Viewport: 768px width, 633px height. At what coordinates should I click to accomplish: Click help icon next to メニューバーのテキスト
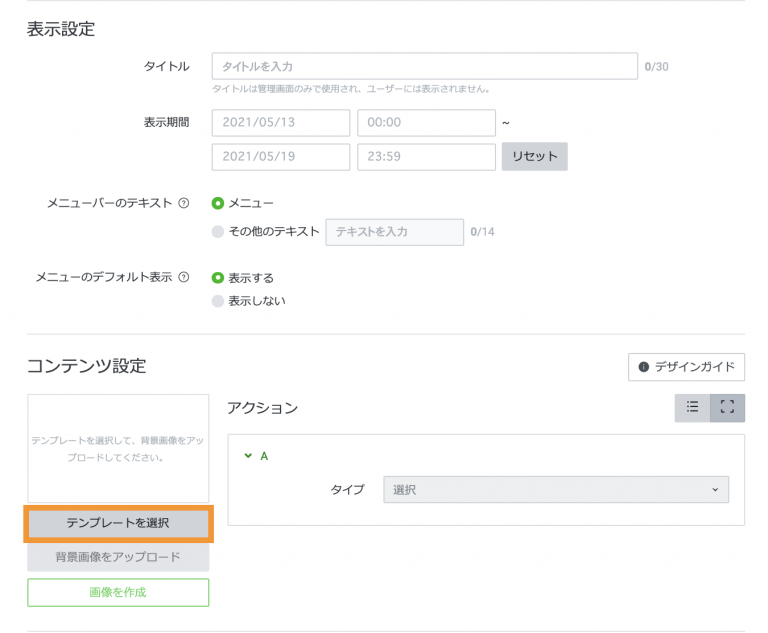[x=183, y=203]
